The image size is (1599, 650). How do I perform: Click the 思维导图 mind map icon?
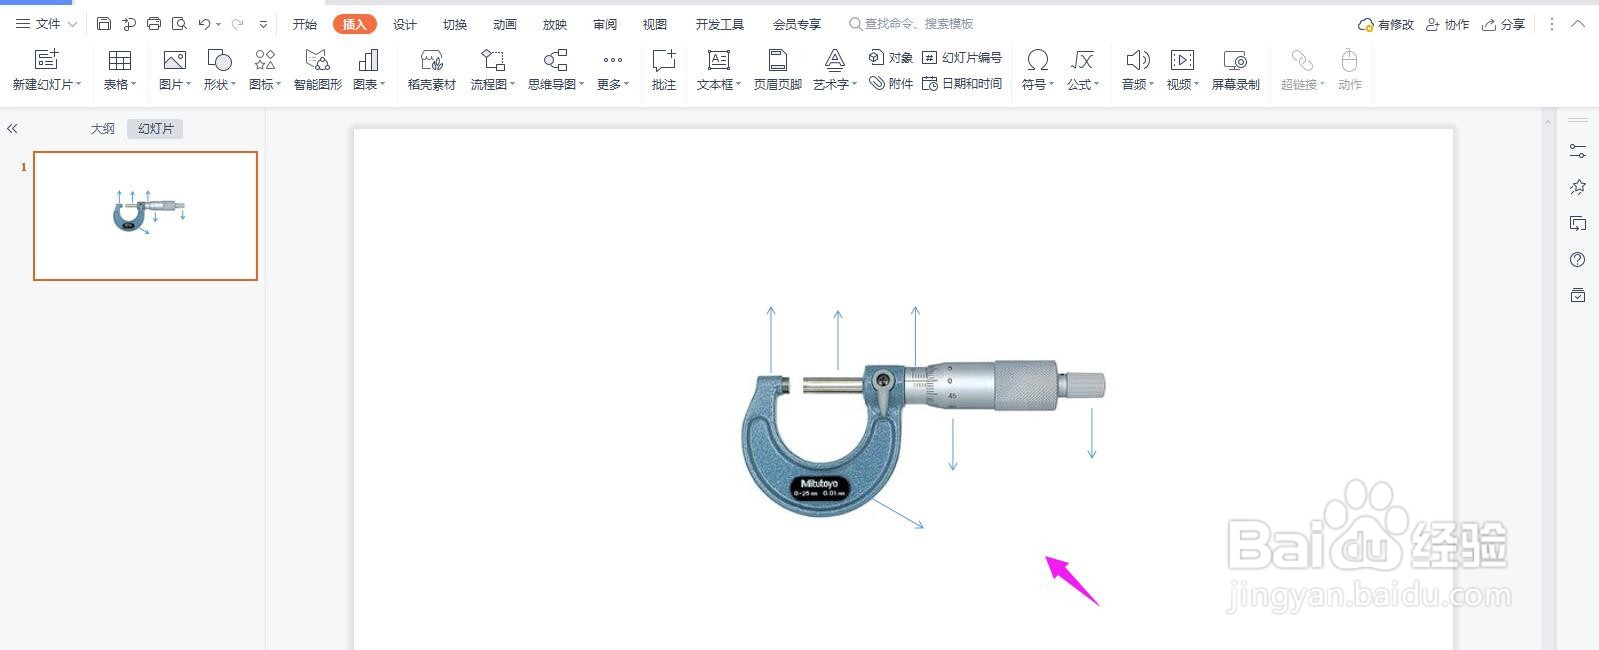pyautogui.click(x=555, y=60)
